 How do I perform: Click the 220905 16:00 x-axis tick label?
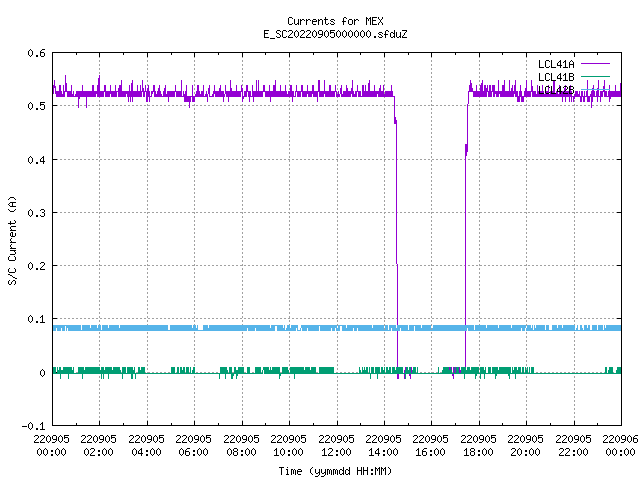tap(430, 445)
